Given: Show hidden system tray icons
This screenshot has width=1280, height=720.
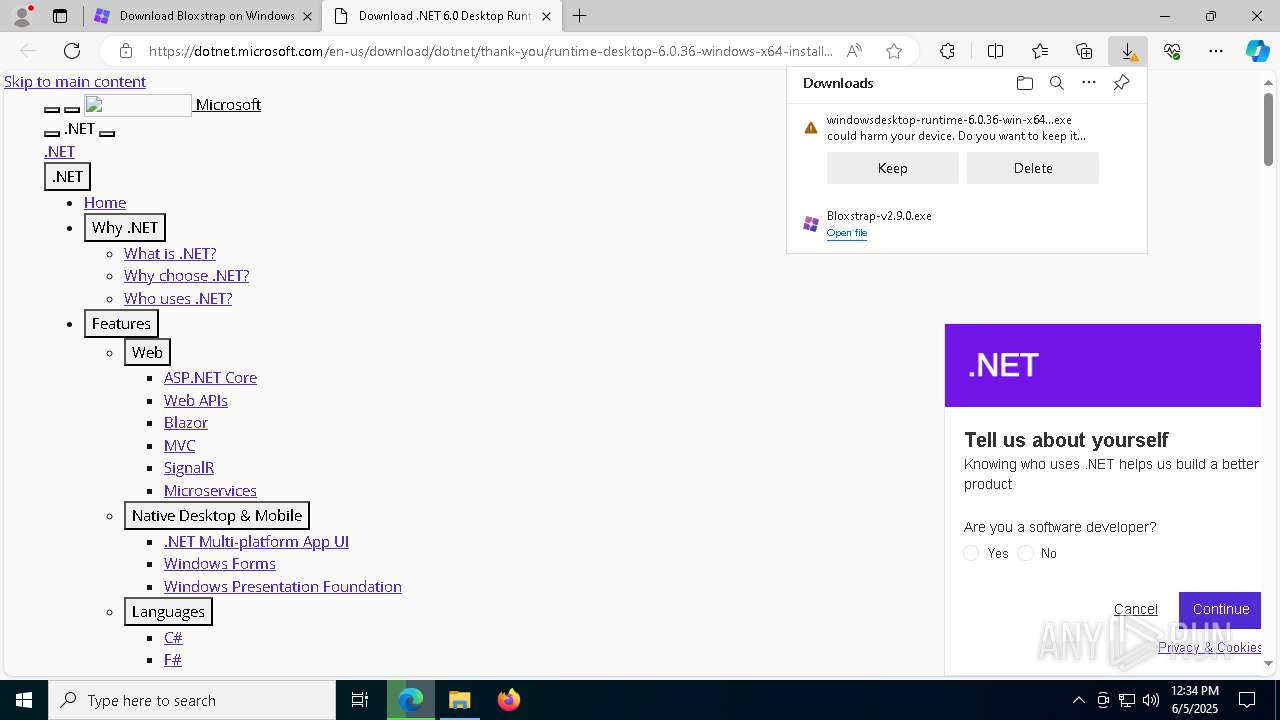Looking at the screenshot, I should [1078, 700].
